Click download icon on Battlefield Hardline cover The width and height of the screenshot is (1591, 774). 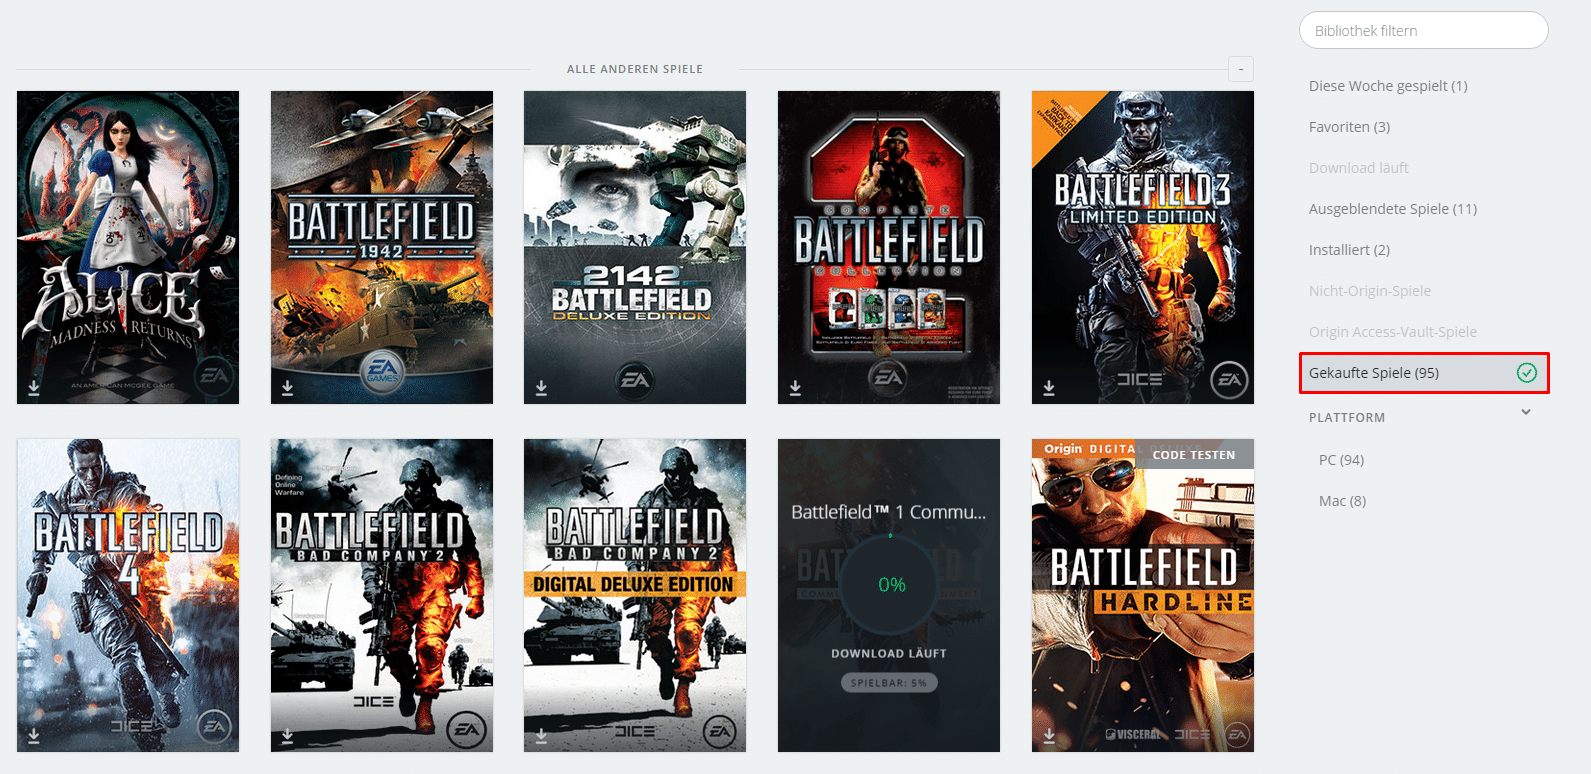click(1049, 736)
